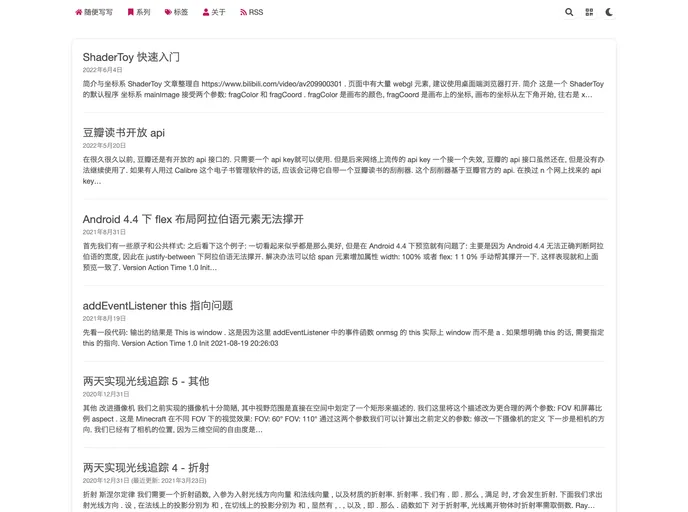Open 两天实现光线追踪 4 - 折射 post
This screenshot has height=512, width=688.
146,467
